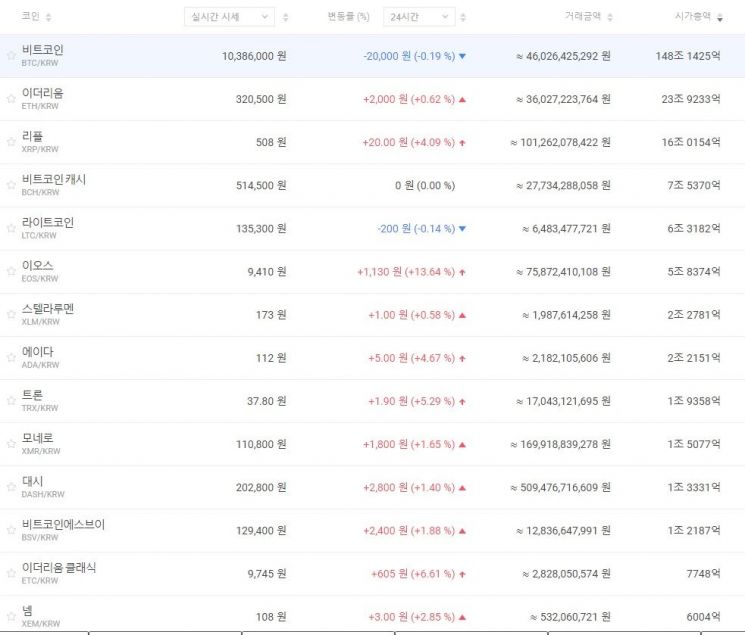Select the volume ≈ 509,476,716,609 원
This screenshot has width=745, height=635.
tap(560, 488)
